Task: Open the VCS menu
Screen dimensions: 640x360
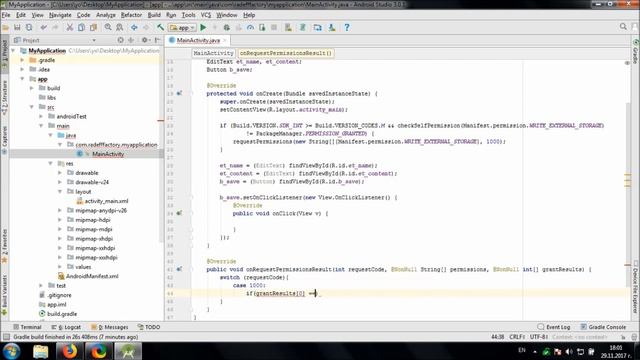Action: [206, 15]
